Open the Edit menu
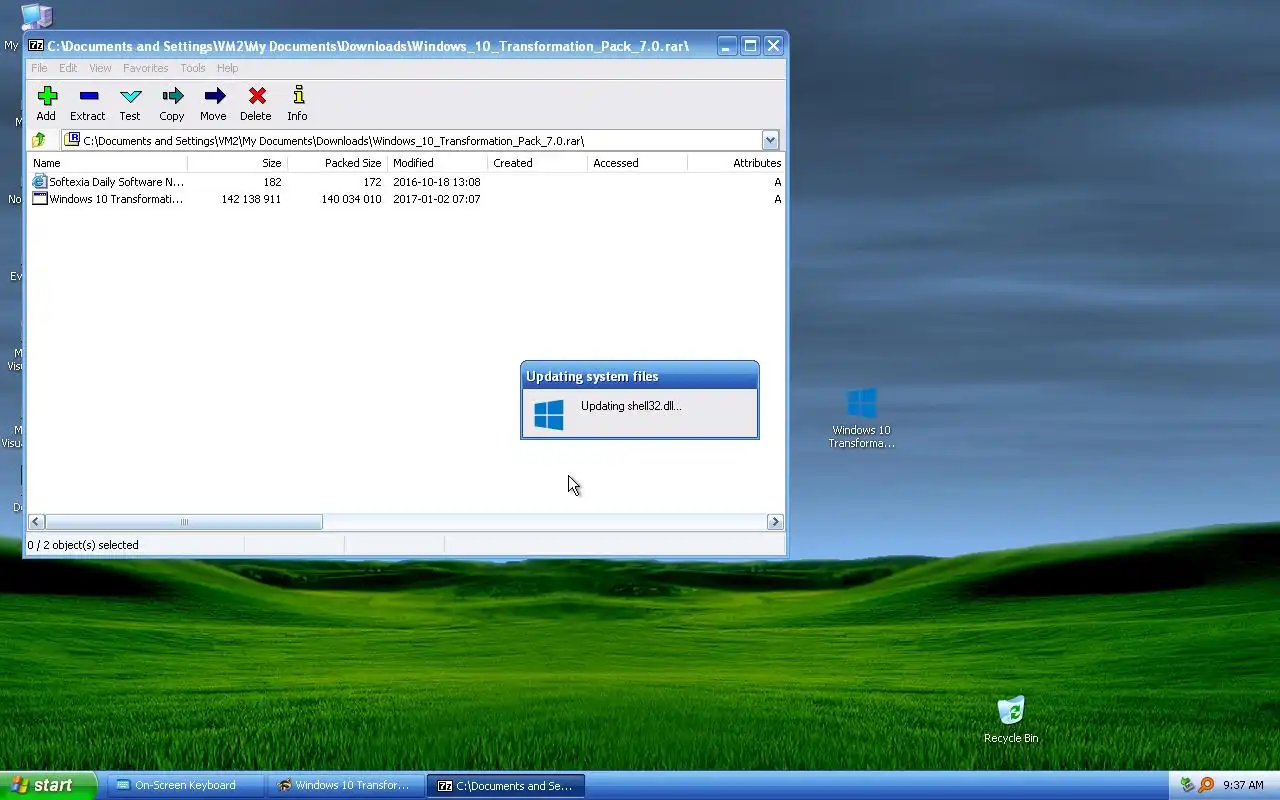The image size is (1280, 800). 68,68
